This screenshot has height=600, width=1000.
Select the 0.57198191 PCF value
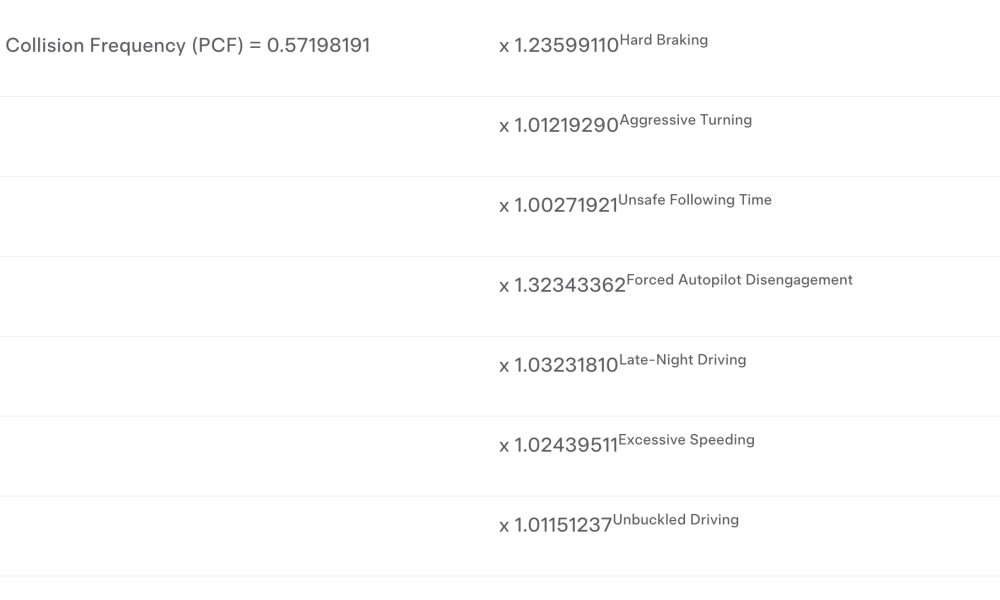coord(318,45)
